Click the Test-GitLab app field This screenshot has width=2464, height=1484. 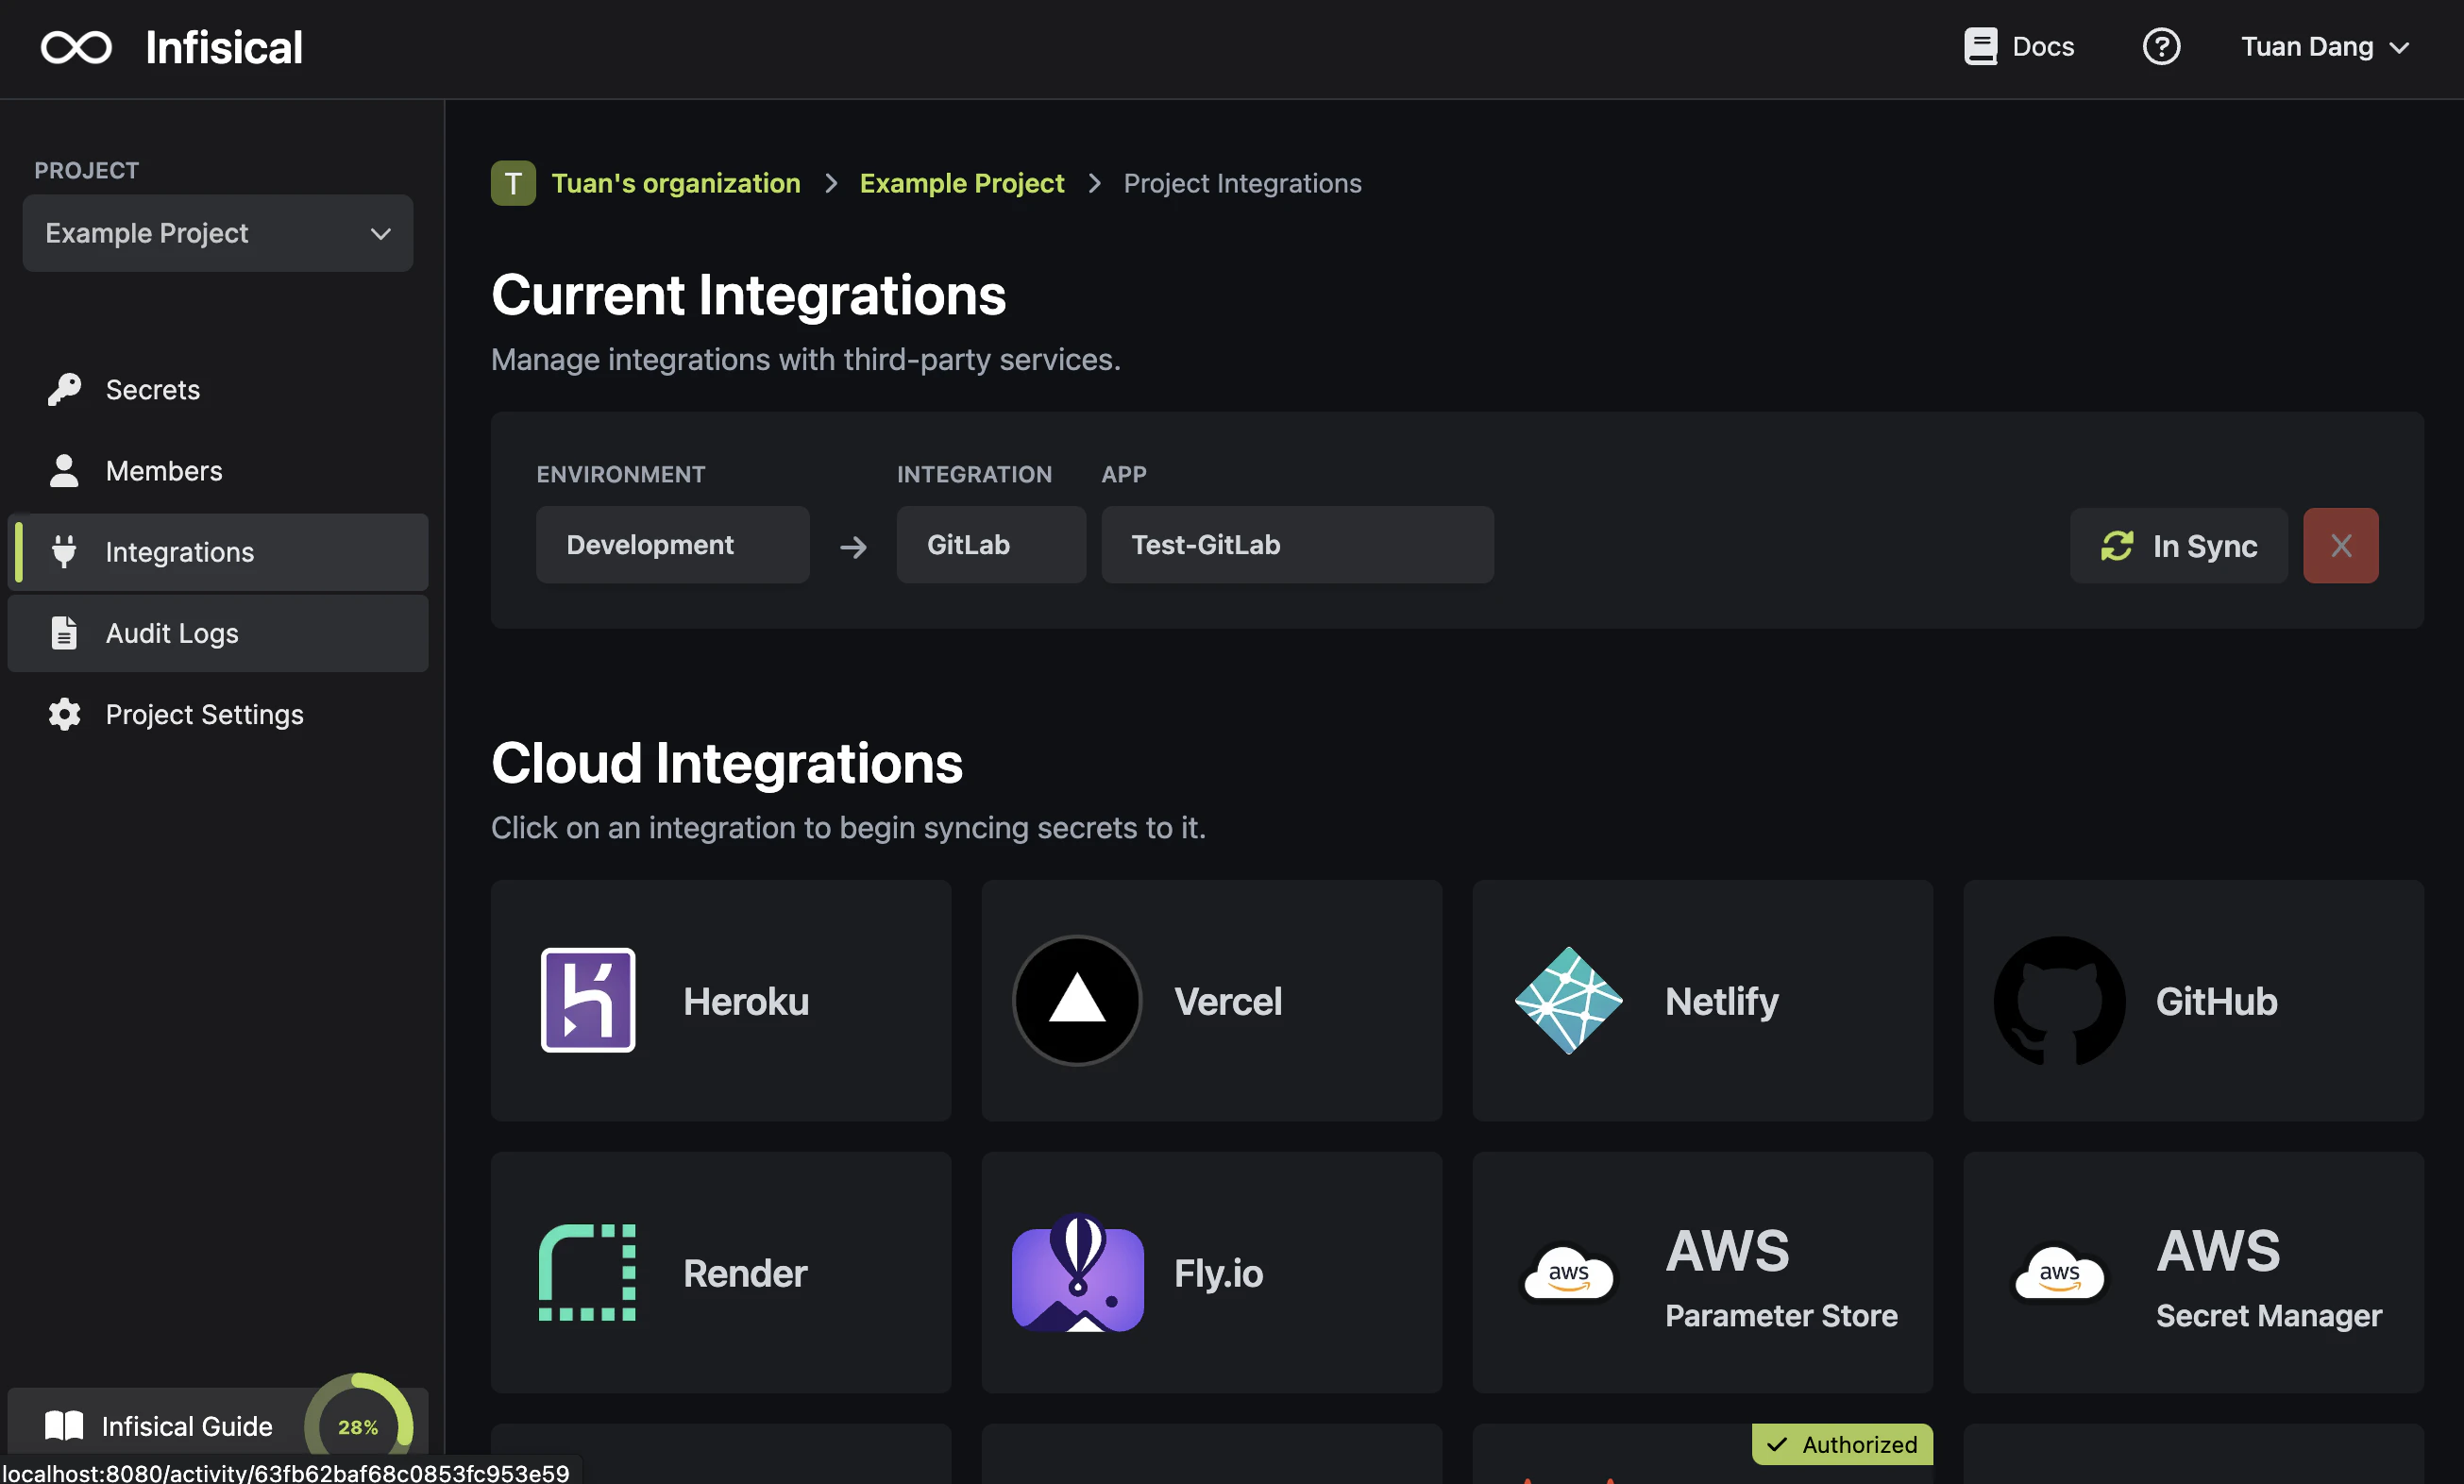click(1297, 544)
